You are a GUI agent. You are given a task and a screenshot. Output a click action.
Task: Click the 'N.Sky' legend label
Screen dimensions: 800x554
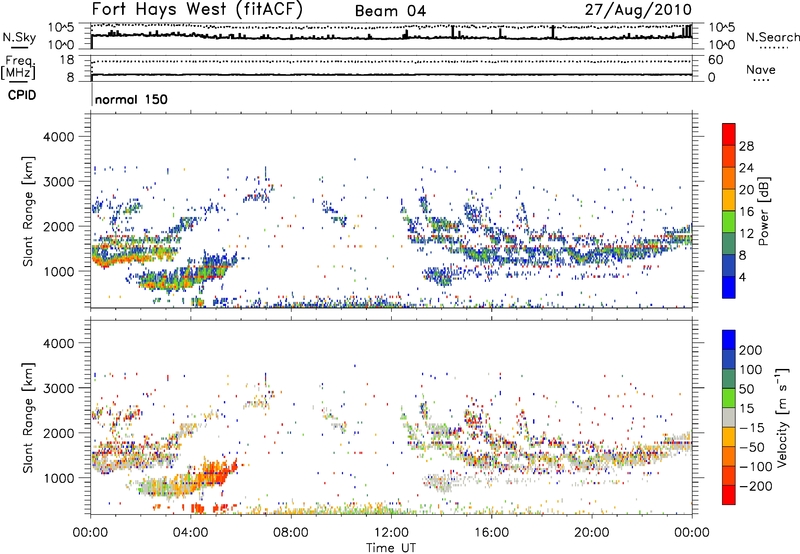click(19, 37)
